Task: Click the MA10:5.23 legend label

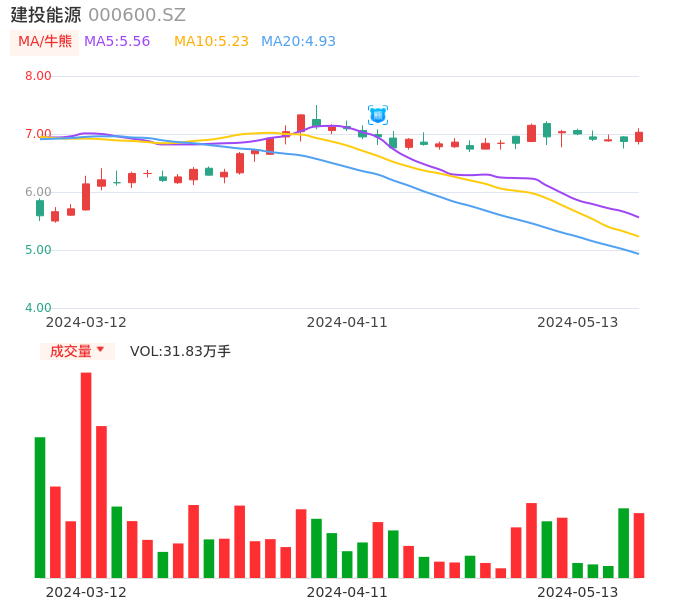Action: 211,42
